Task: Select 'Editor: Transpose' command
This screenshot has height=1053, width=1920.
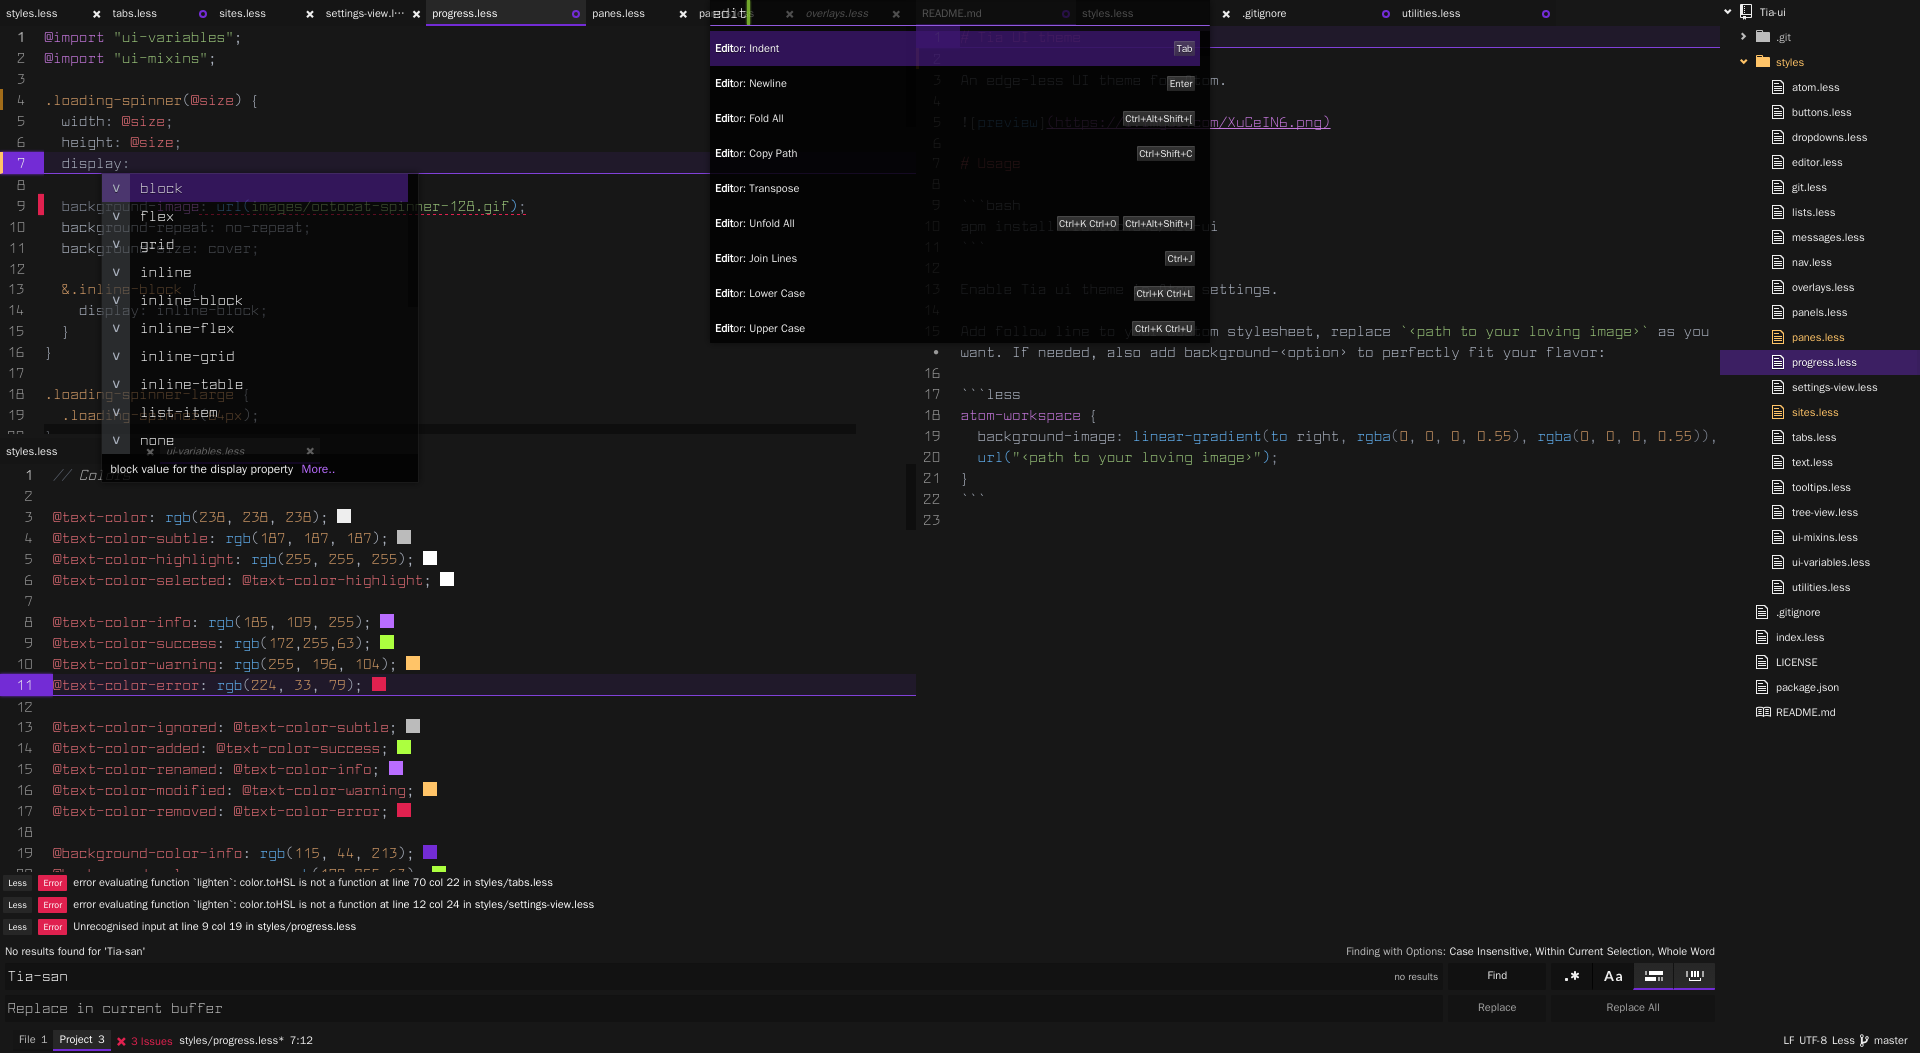Action: 954,188
